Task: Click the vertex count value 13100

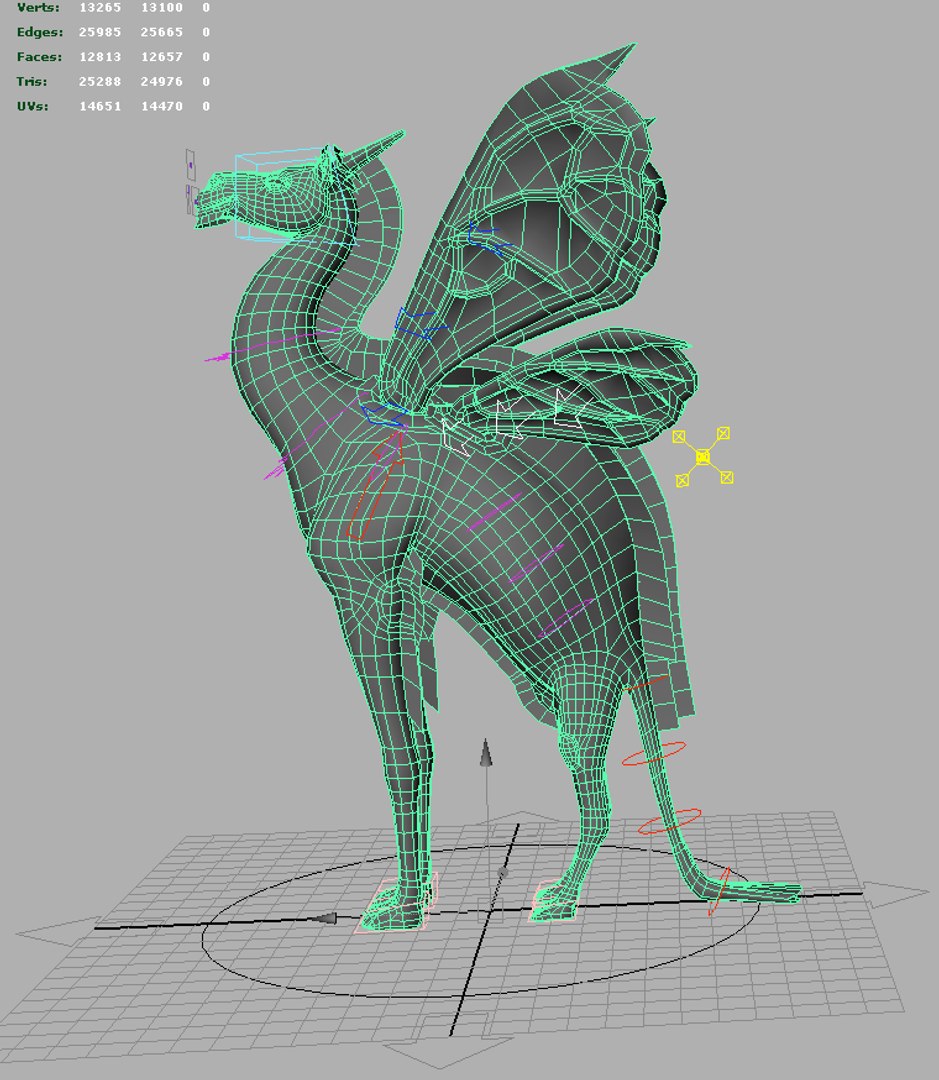Action: pos(162,8)
